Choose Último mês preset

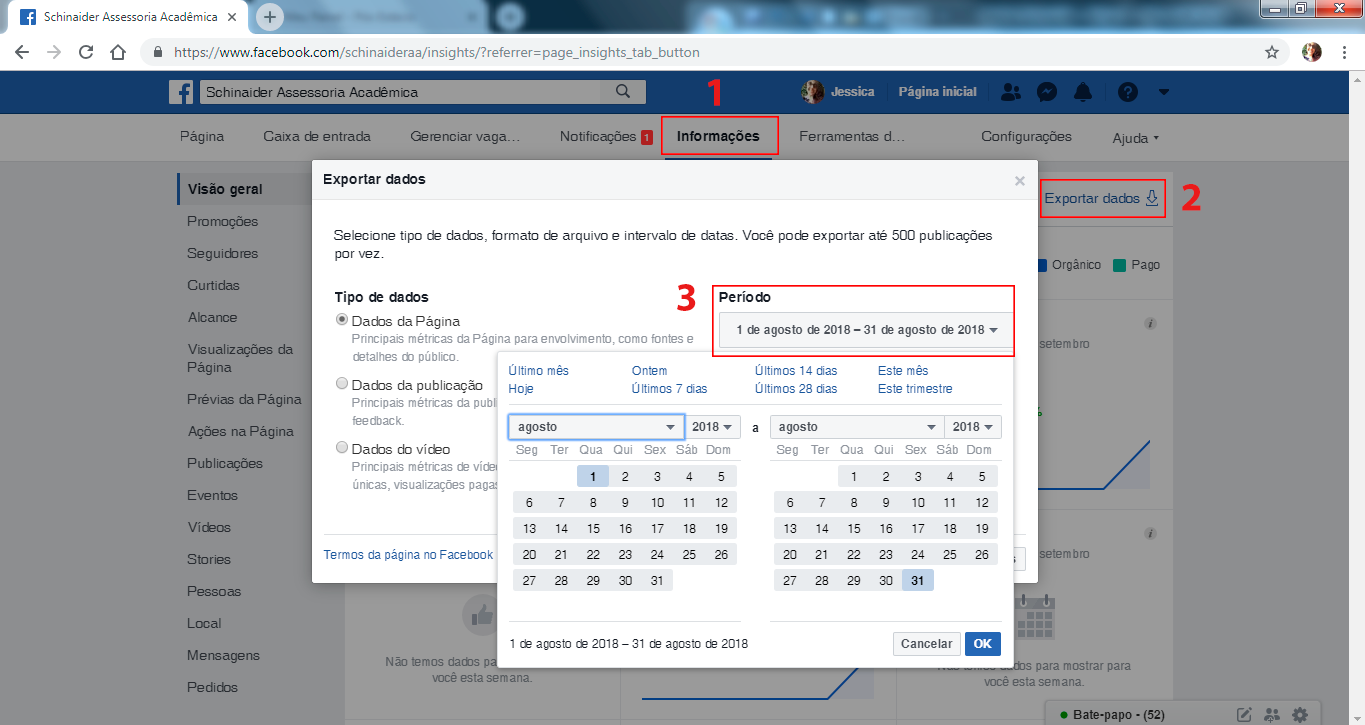coord(539,371)
